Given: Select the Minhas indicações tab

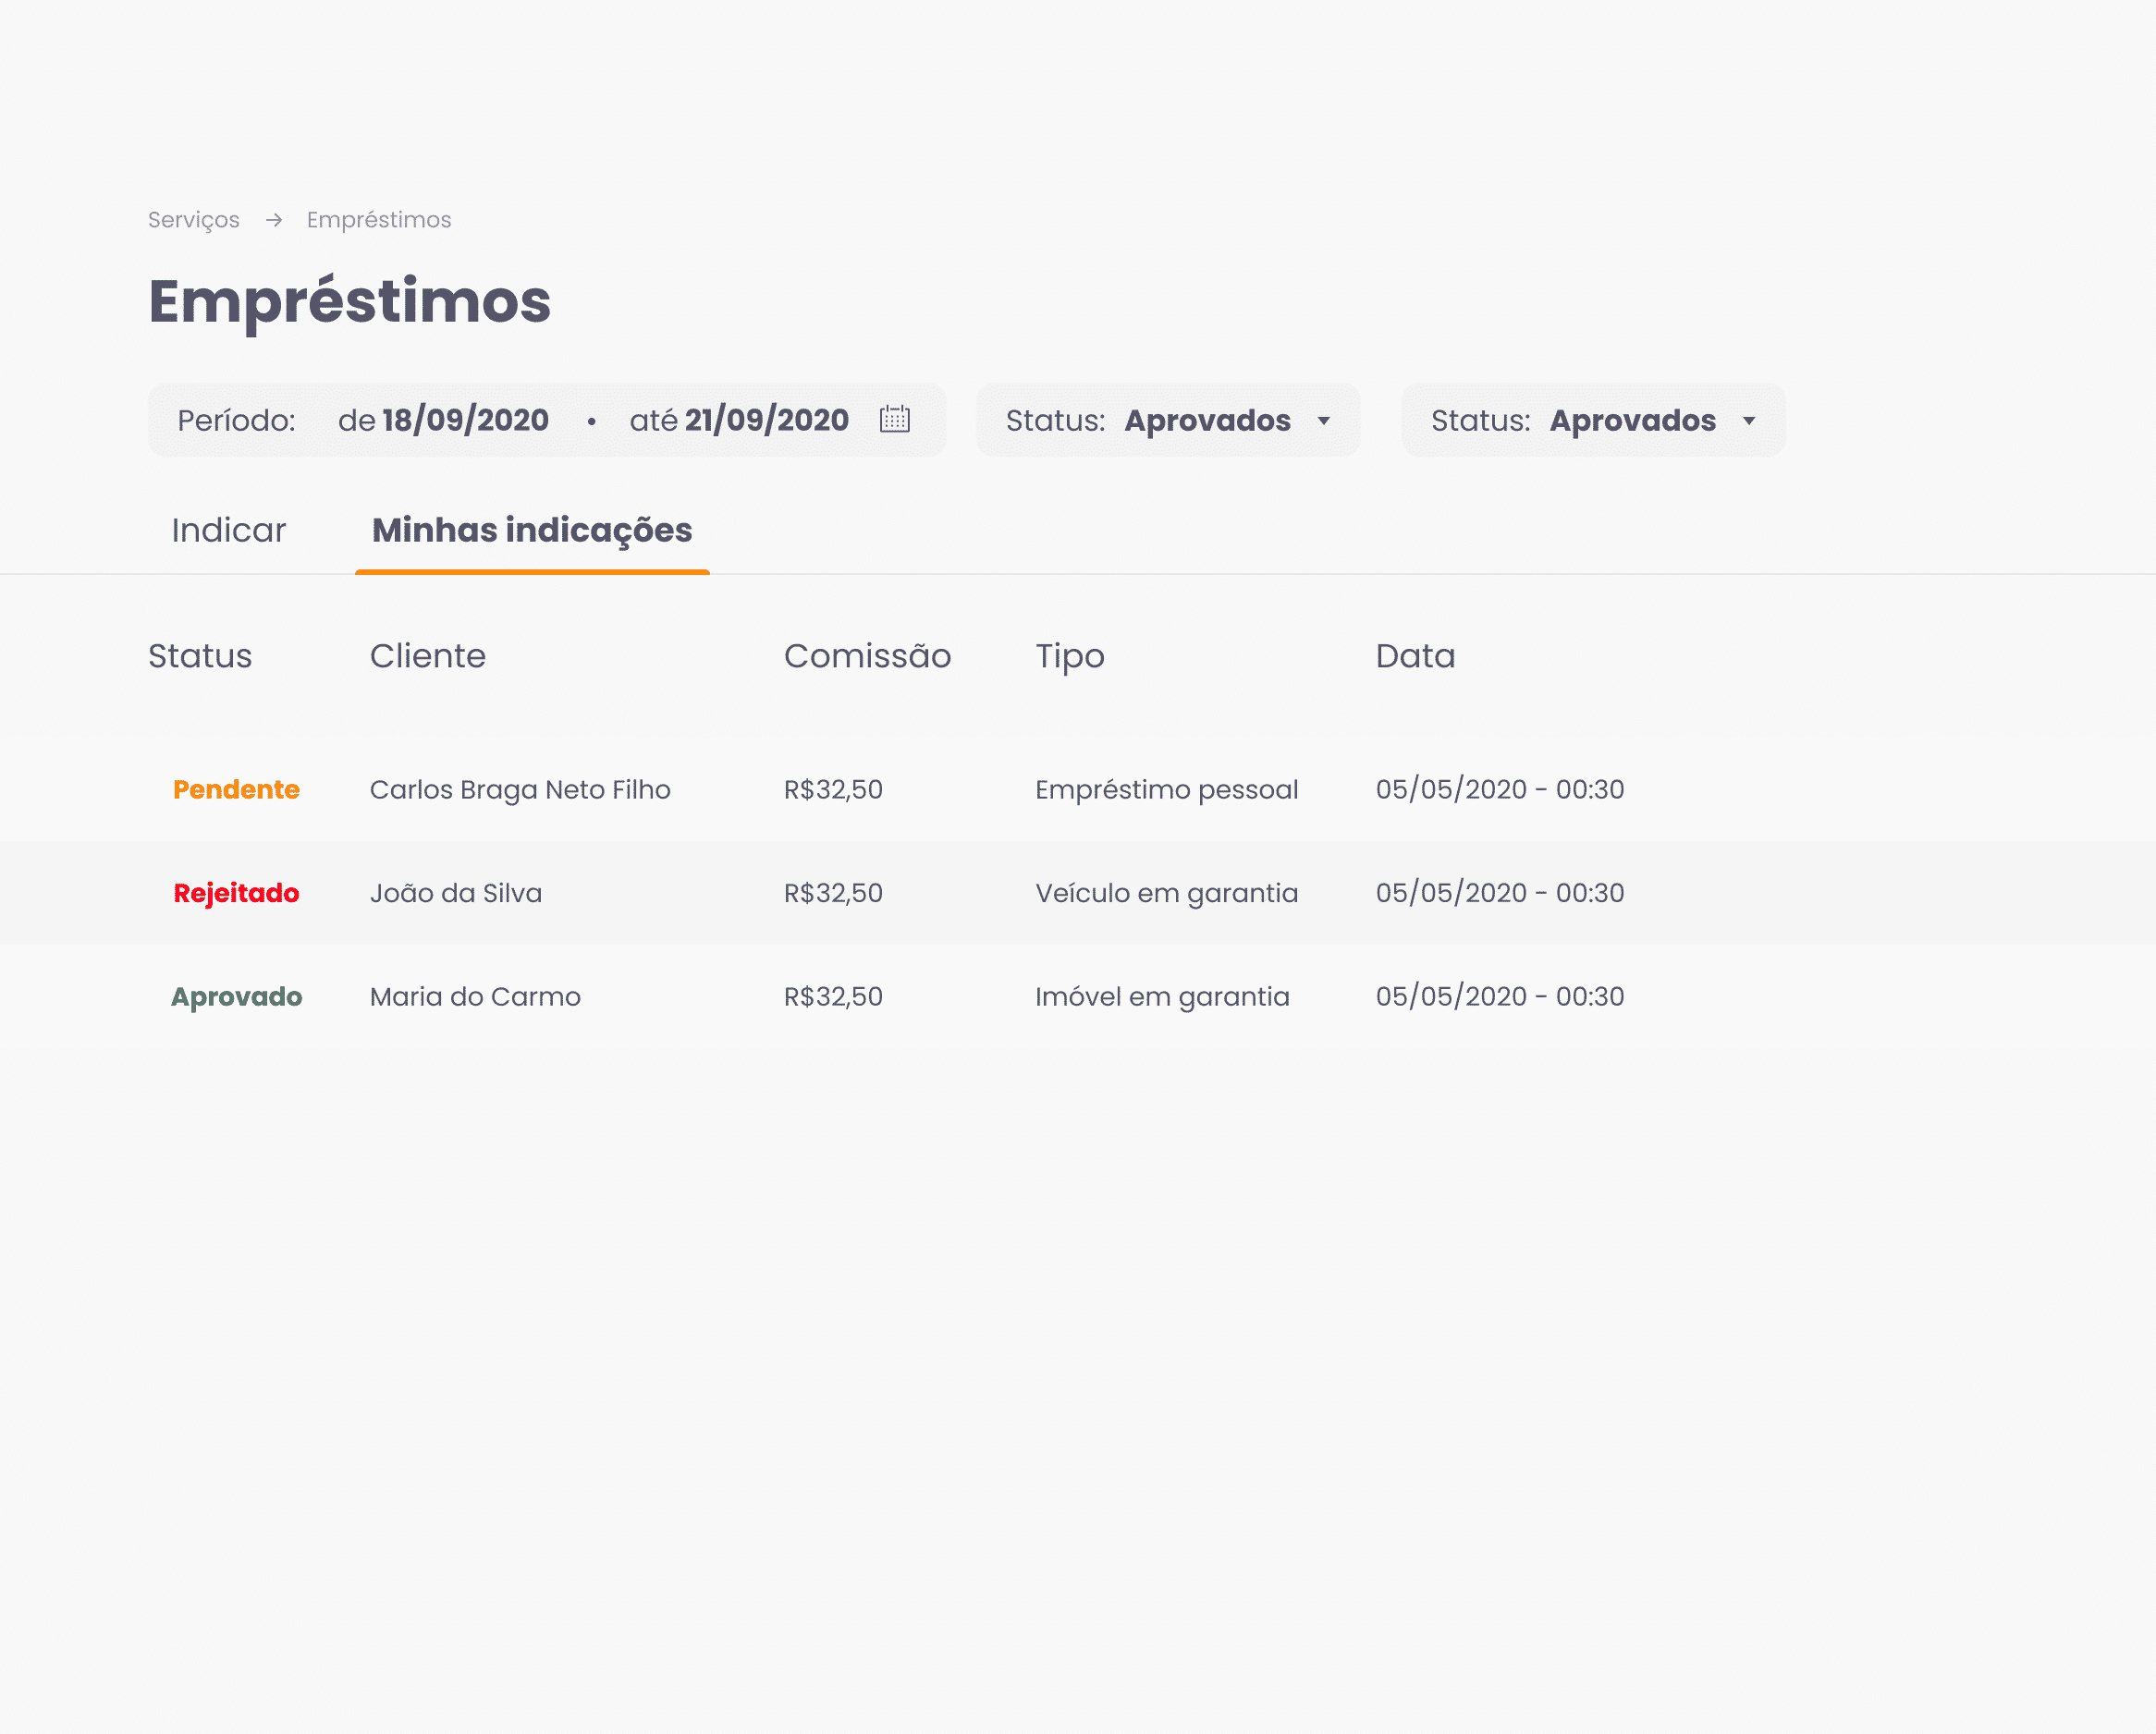Looking at the screenshot, I should pyautogui.click(x=532, y=531).
